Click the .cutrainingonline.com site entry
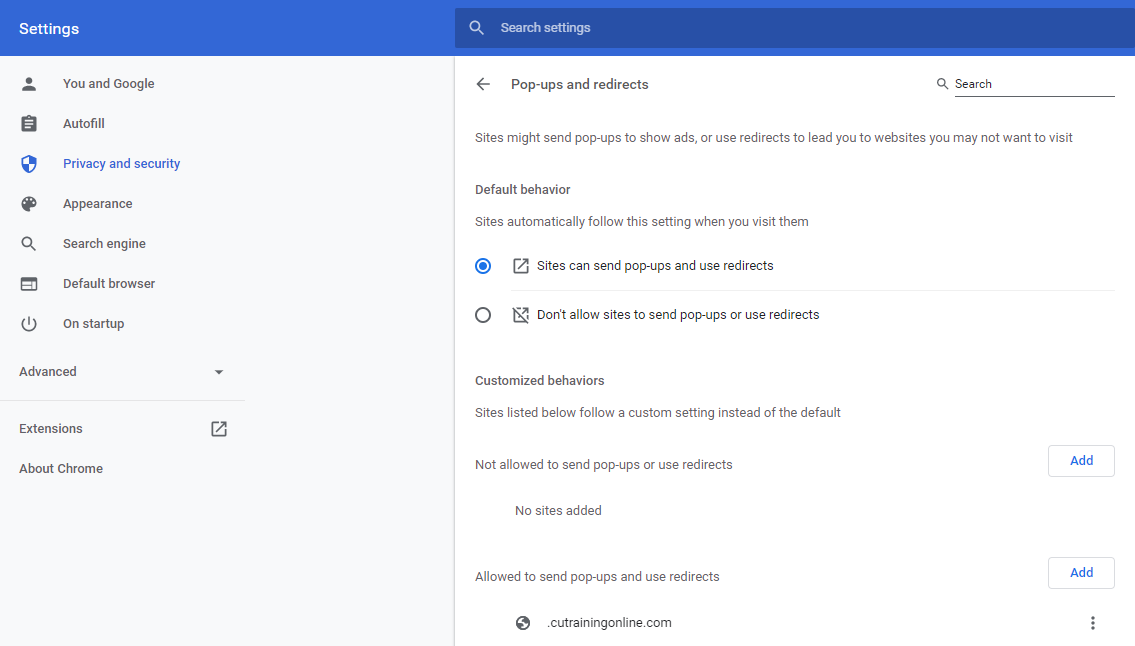The height and width of the screenshot is (646, 1135). coord(609,623)
